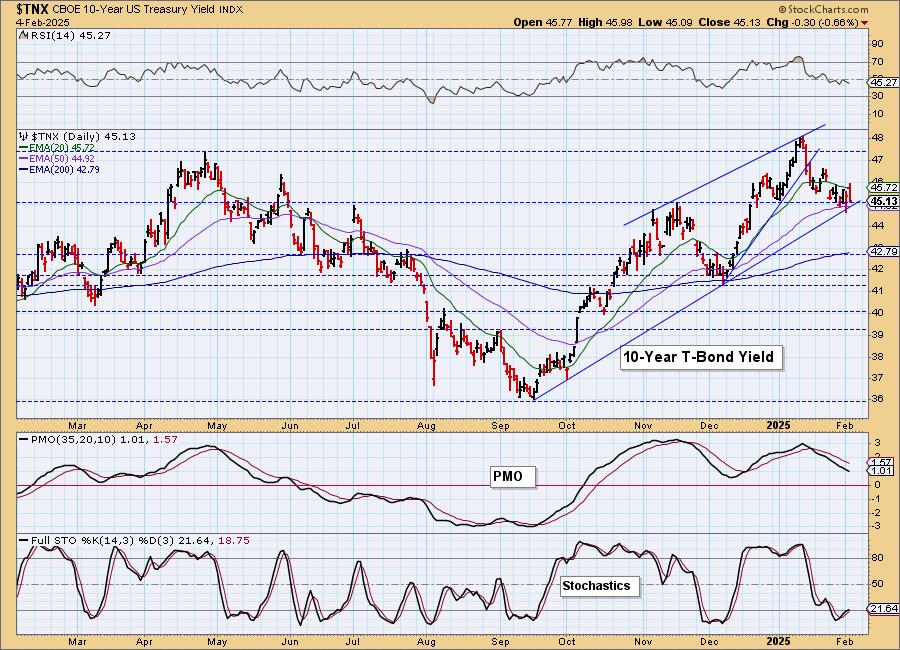Click the 'PMO(35,20,10) 1.01, 1.57' label
900x650 pixels.
coord(104,439)
